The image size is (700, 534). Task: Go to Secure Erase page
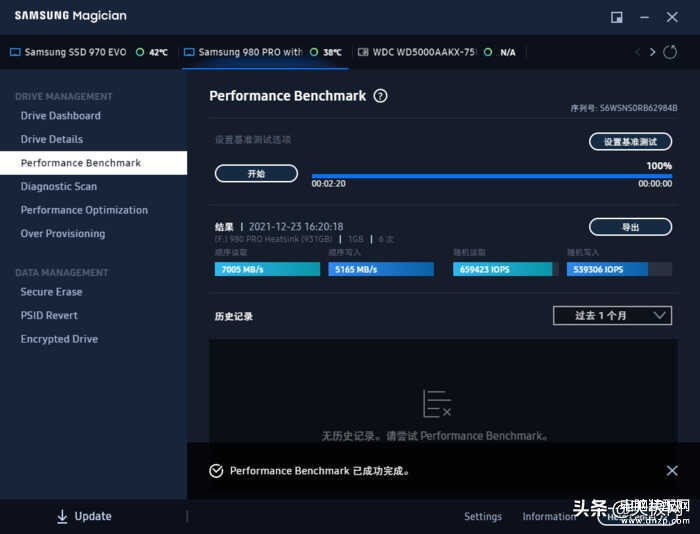pyautogui.click(x=52, y=292)
